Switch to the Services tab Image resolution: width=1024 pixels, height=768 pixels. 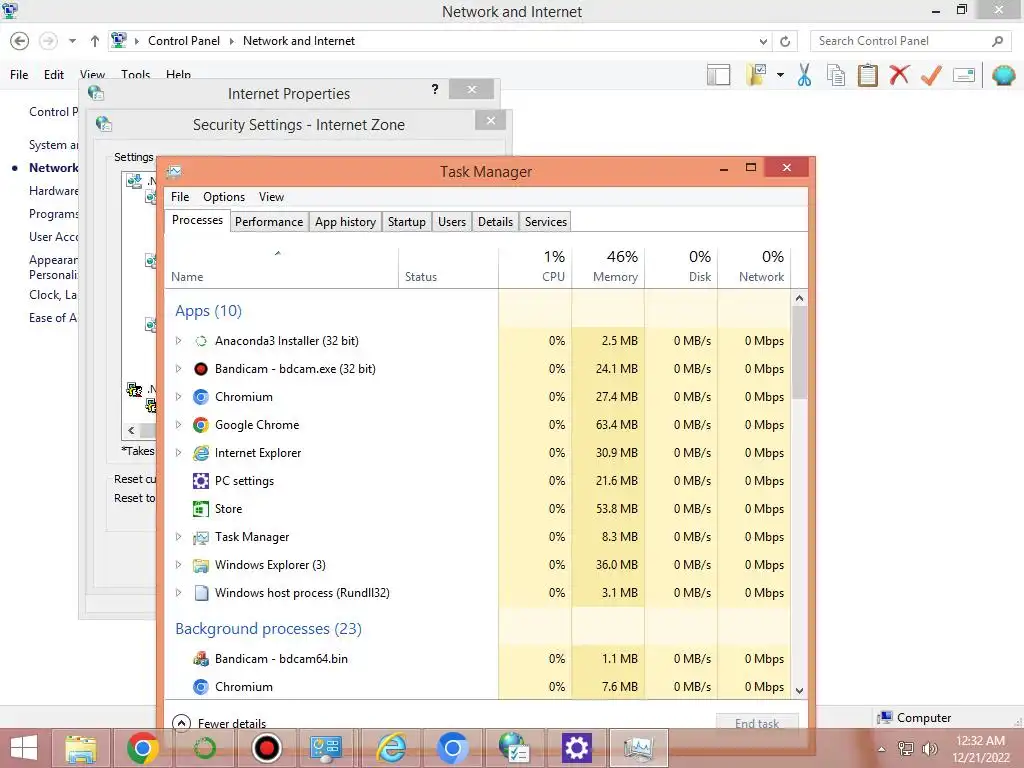pyautogui.click(x=545, y=222)
